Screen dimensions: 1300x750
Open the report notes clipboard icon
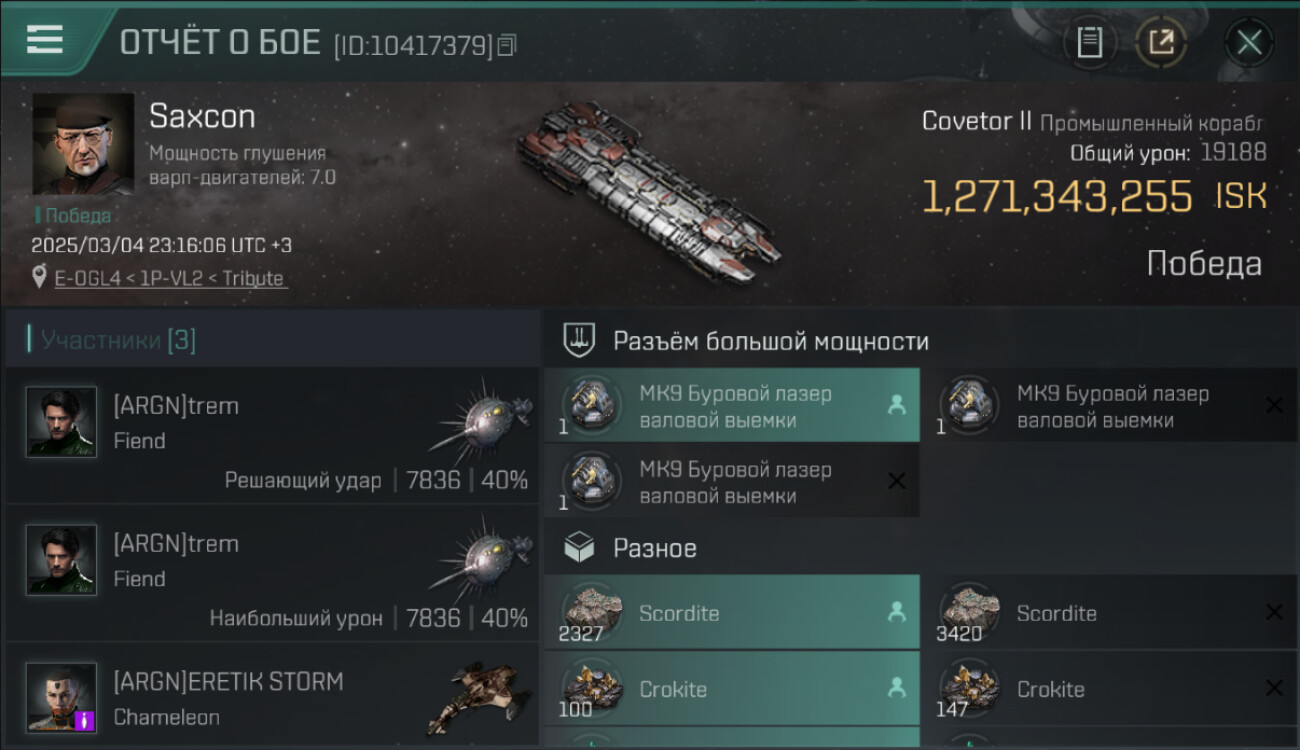coord(1089,43)
